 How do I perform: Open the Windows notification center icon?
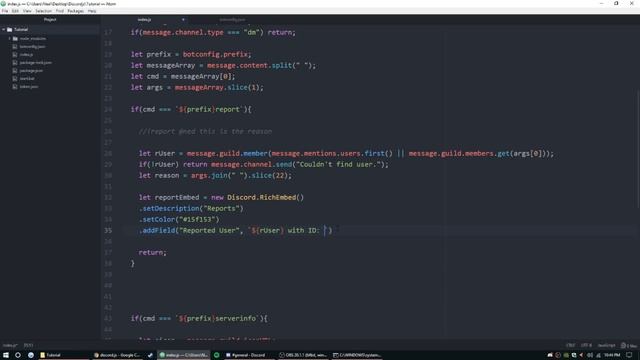(x=629, y=355)
